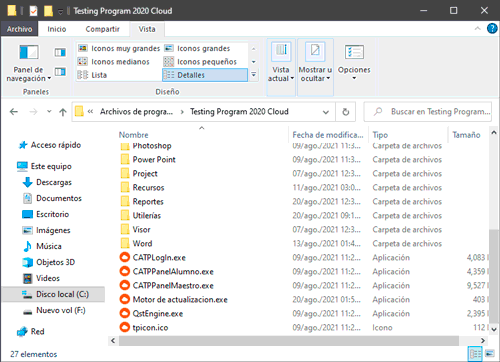Click the tpicon.ico file icon
Viewport: 500px width, 362px height.
pyautogui.click(x=125, y=328)
